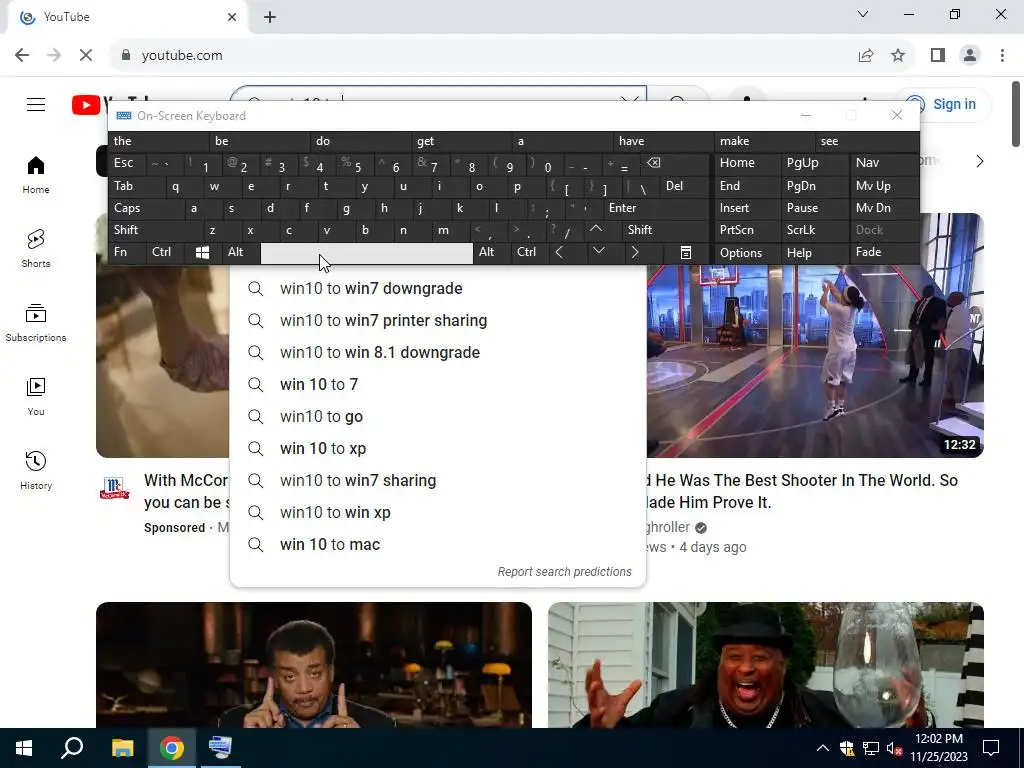Click the browser back arrow
Image resolution: width=1024 pixels, height=768 pixels.
tap(22, 56)
